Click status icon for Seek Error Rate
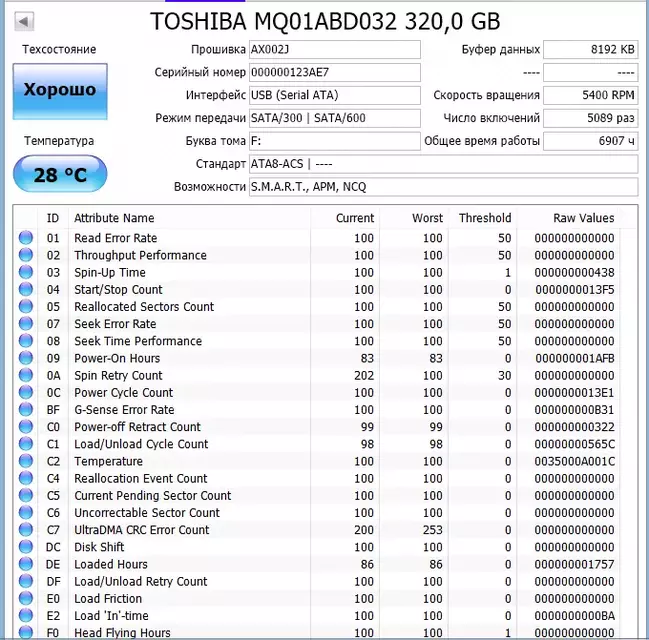The width and height of the screenshot is (649, 640). point(26,324)
